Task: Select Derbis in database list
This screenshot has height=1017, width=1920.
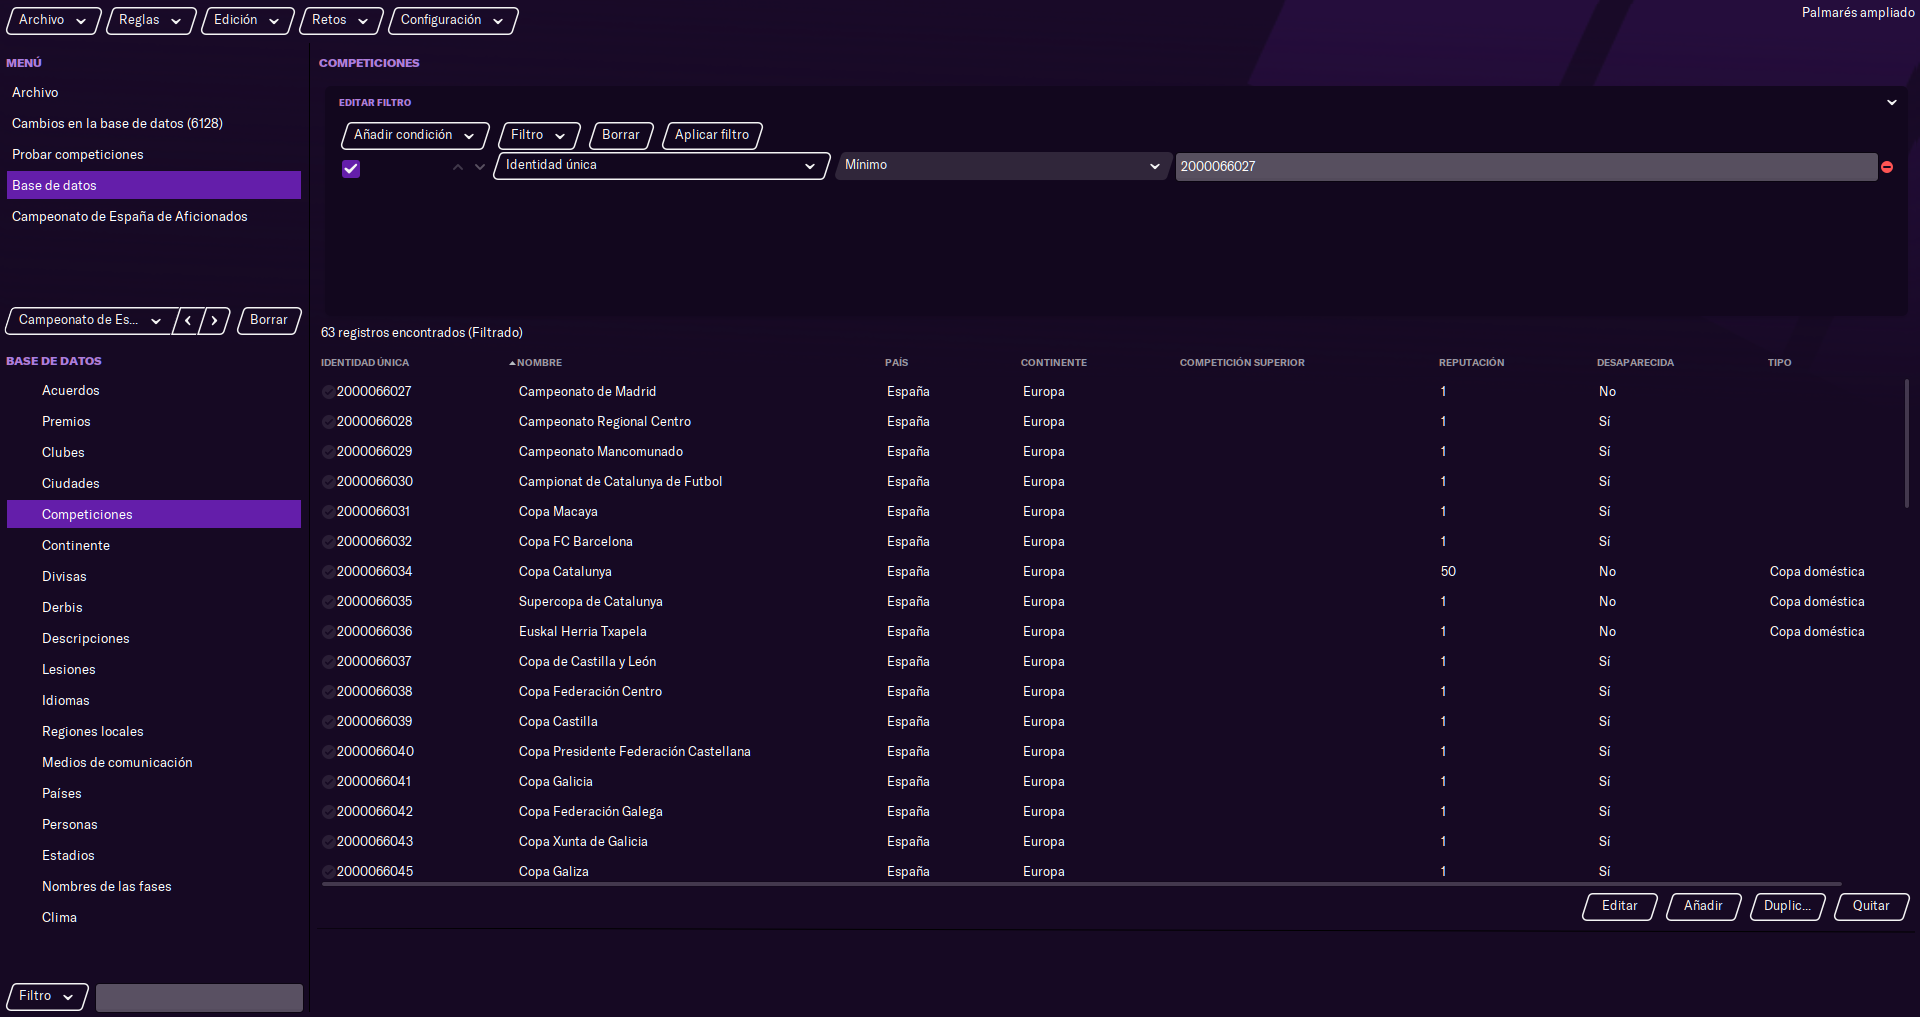Action: tap(154, 608)
